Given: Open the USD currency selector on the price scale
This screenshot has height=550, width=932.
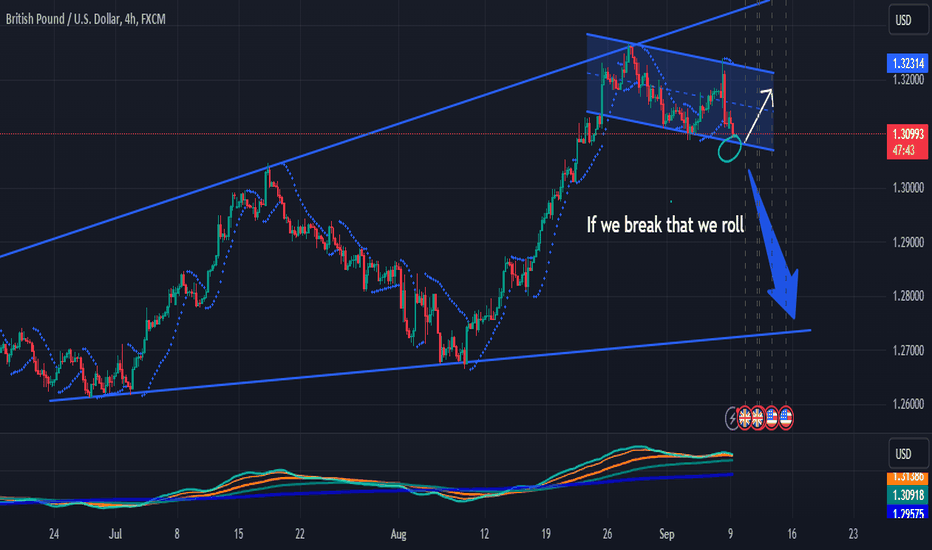Looking at the screenshot, I should pos(907,20).
